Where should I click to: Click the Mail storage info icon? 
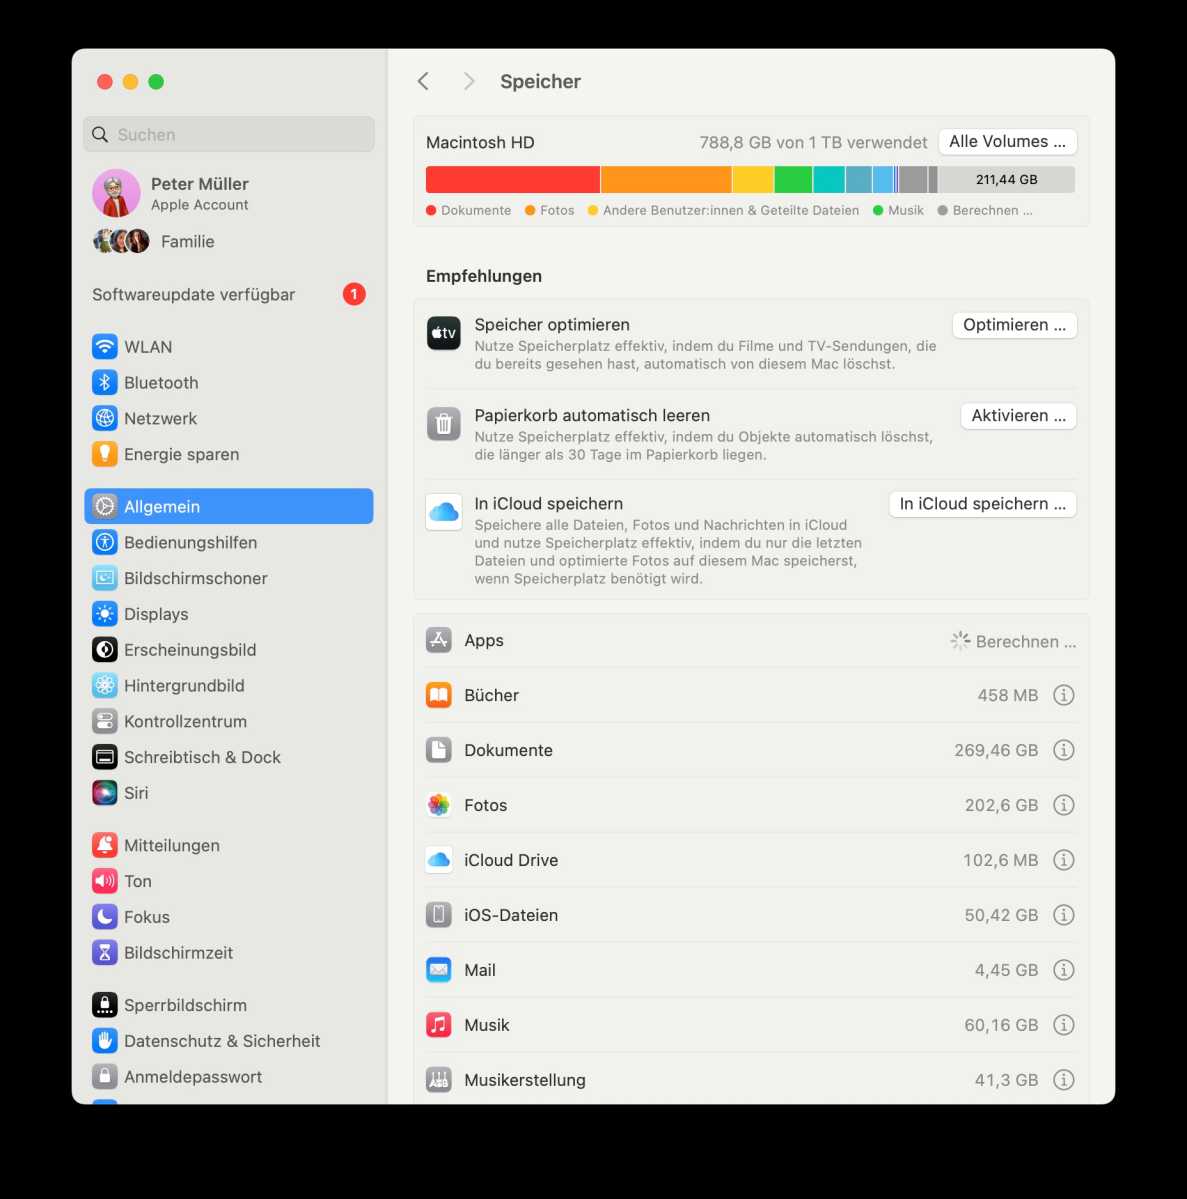coord(1064,970)
